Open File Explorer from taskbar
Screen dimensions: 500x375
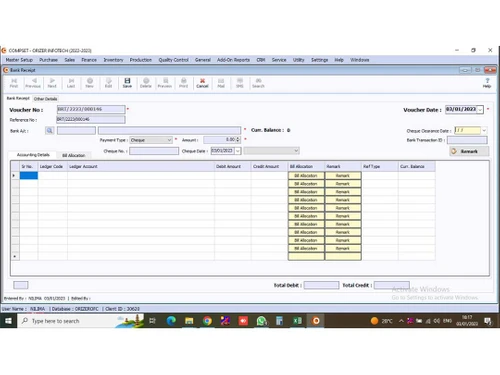(x=189, y=321)
